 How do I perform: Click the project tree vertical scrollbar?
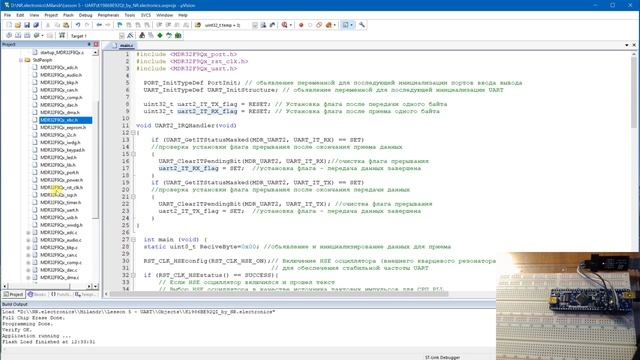(x=96, y=159)
